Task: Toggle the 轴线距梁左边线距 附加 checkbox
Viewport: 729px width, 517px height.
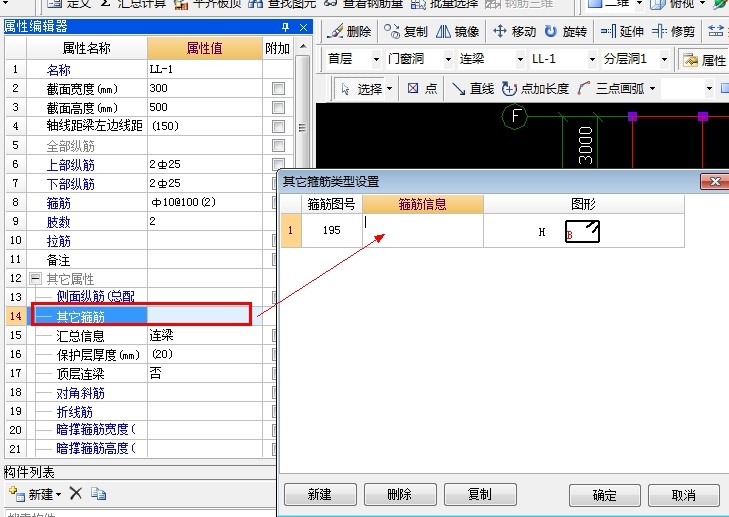Action: pos(278,126)
